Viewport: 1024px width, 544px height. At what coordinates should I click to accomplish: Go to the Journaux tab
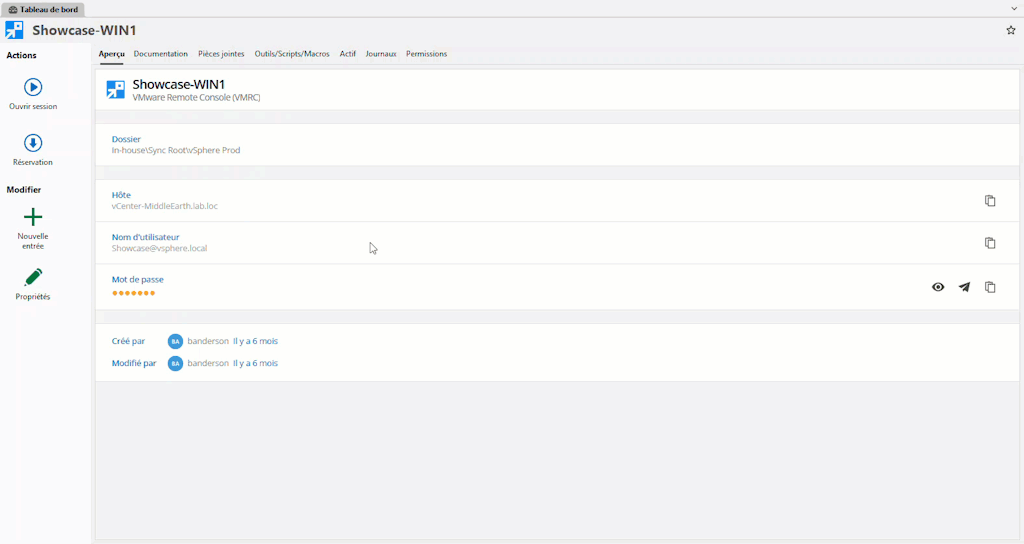381,54
